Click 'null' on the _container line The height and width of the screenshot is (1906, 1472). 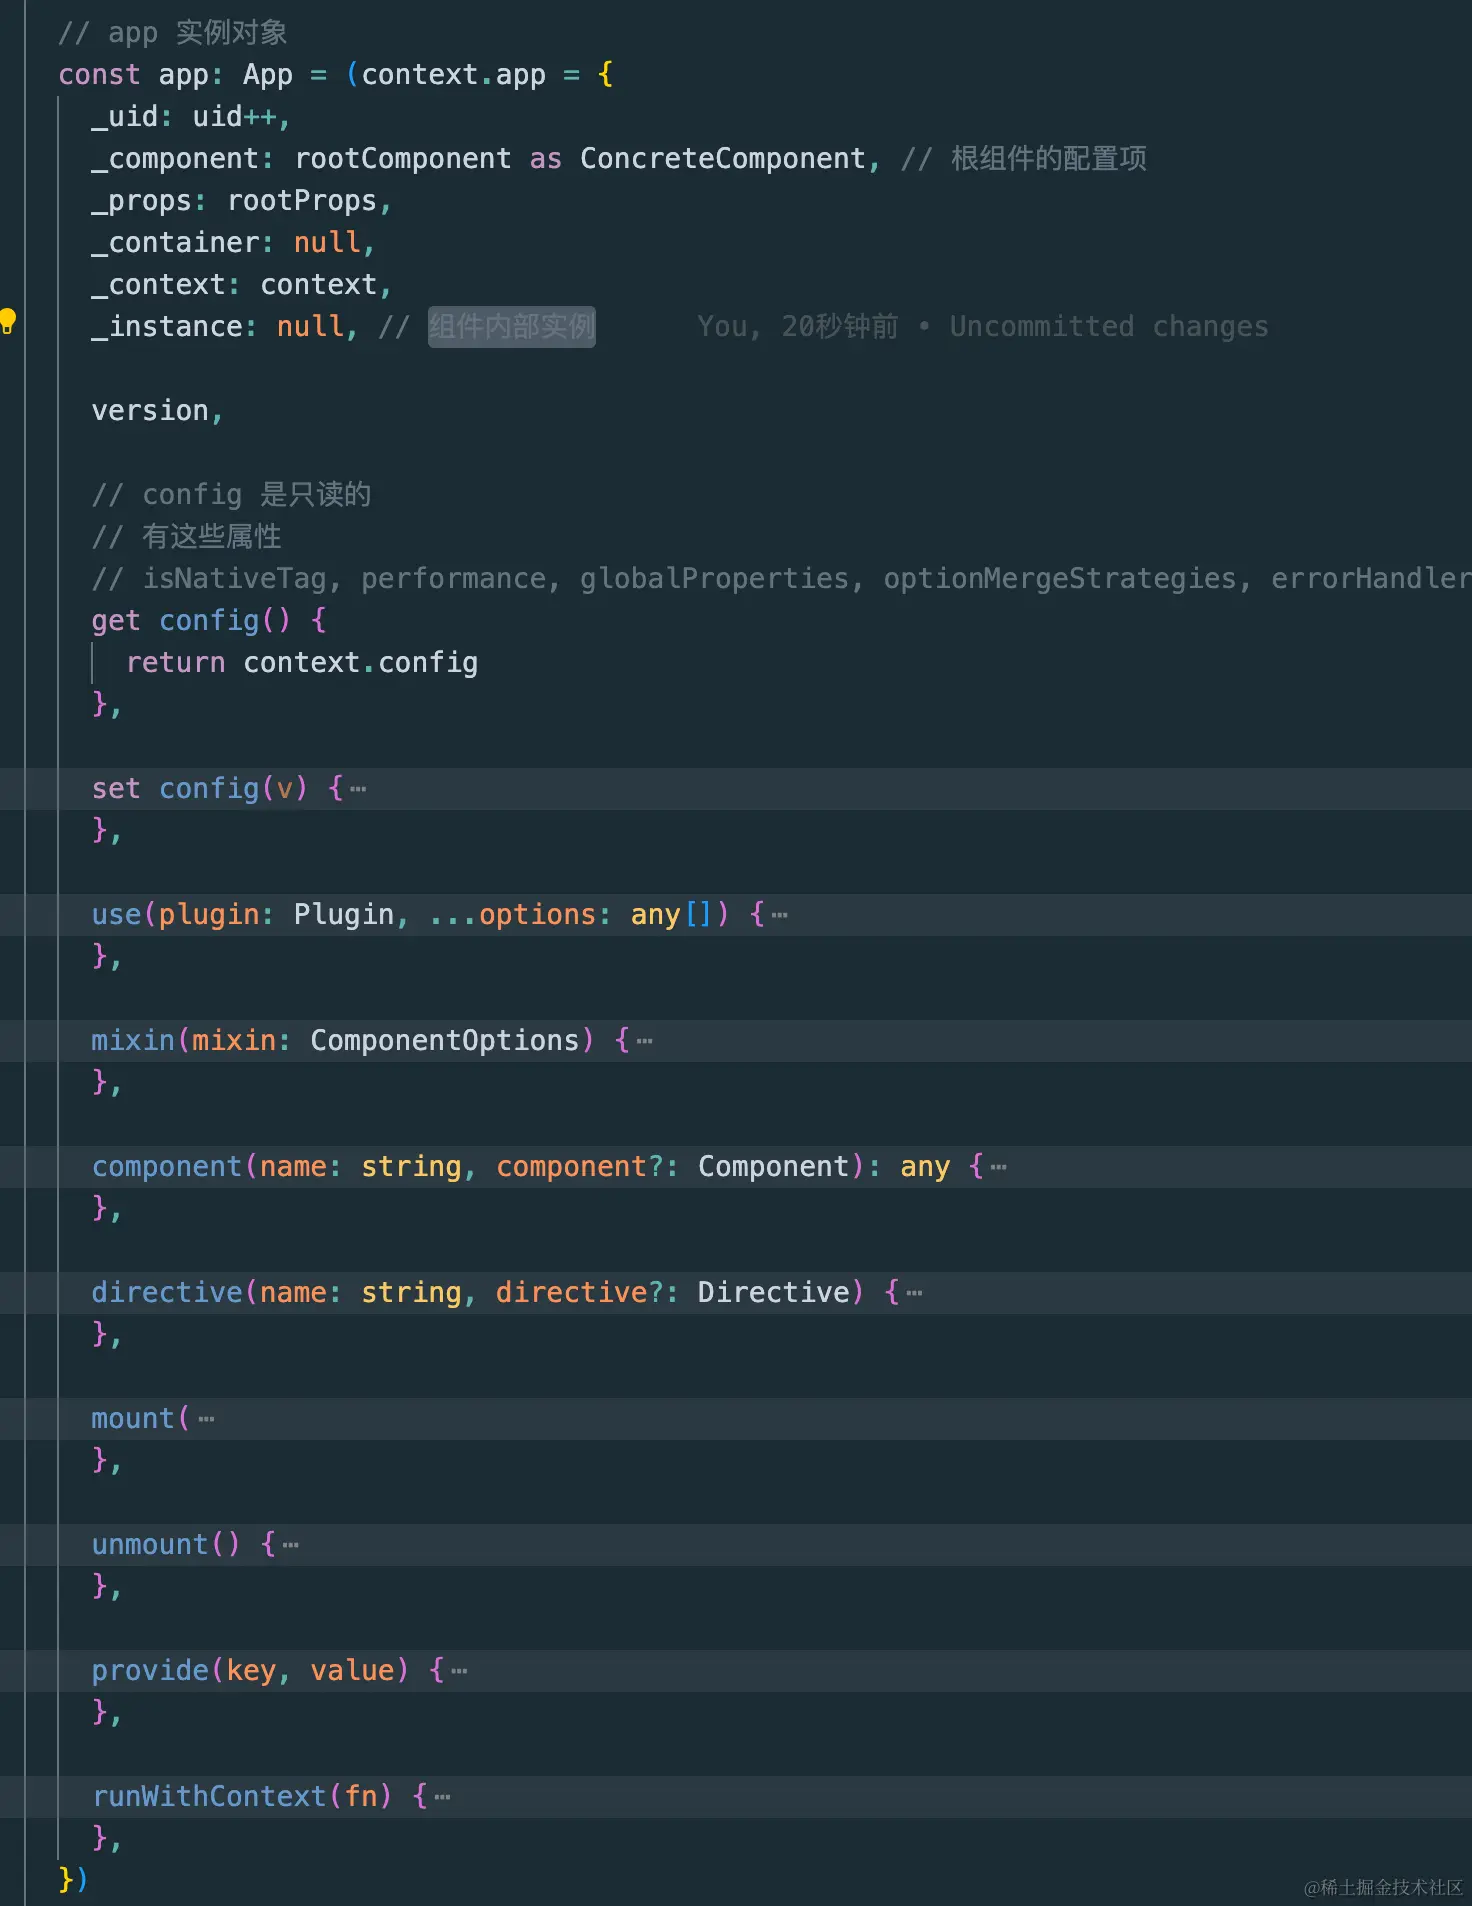(x=327, y=243)
